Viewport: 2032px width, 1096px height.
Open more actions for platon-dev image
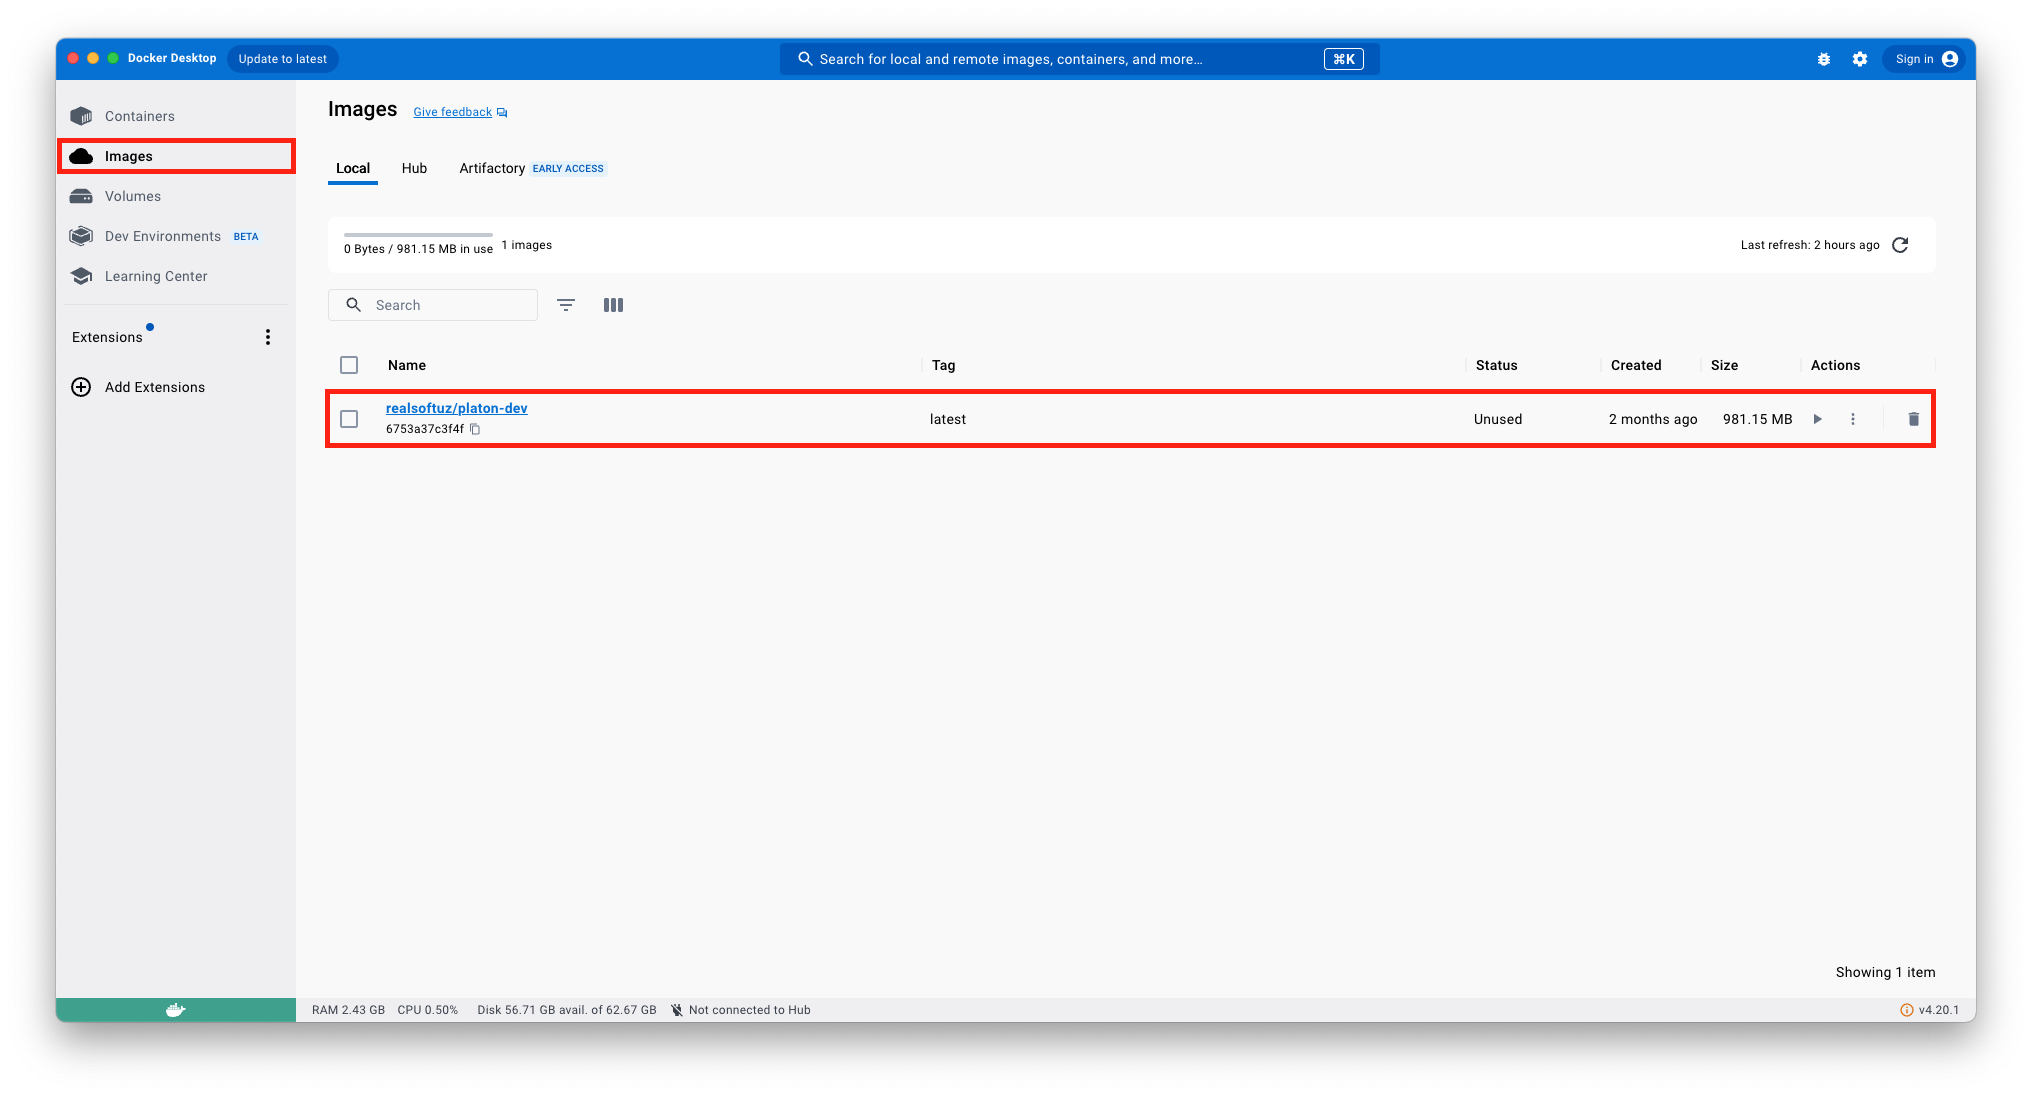click(x=1852, y=419)
